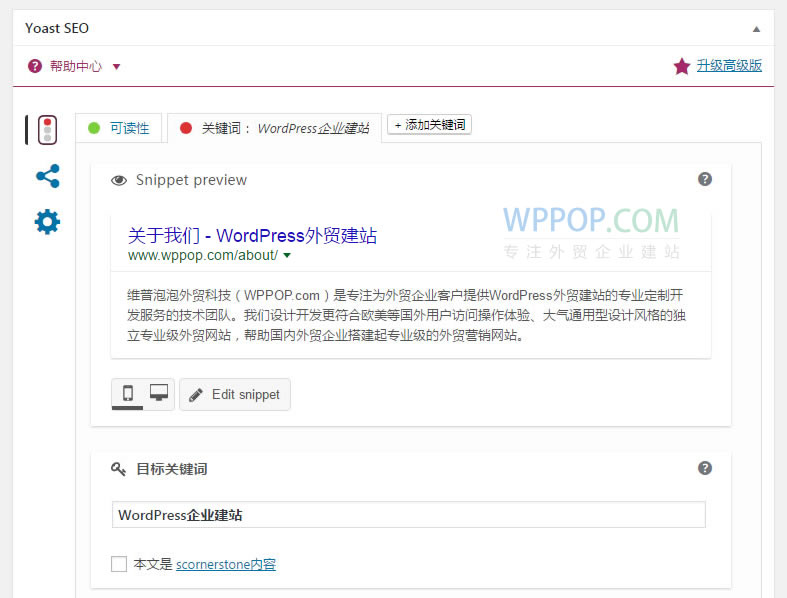This screenshot has width=787, height=598.
Task: Switch to mobile preview mode
Action: (x=128, y=393)
